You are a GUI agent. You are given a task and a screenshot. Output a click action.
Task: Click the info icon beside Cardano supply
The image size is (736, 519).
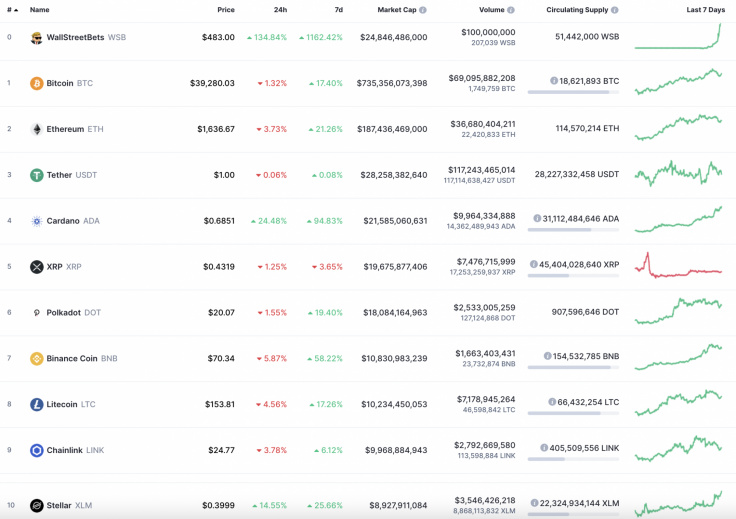[537, 218]
